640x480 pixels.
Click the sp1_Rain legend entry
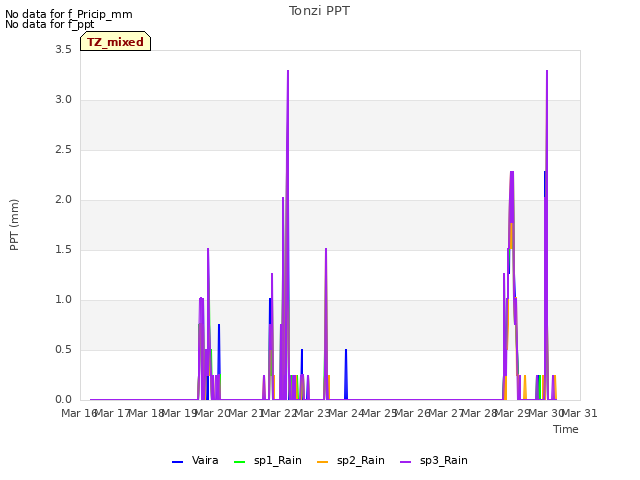tap(268, 461)
